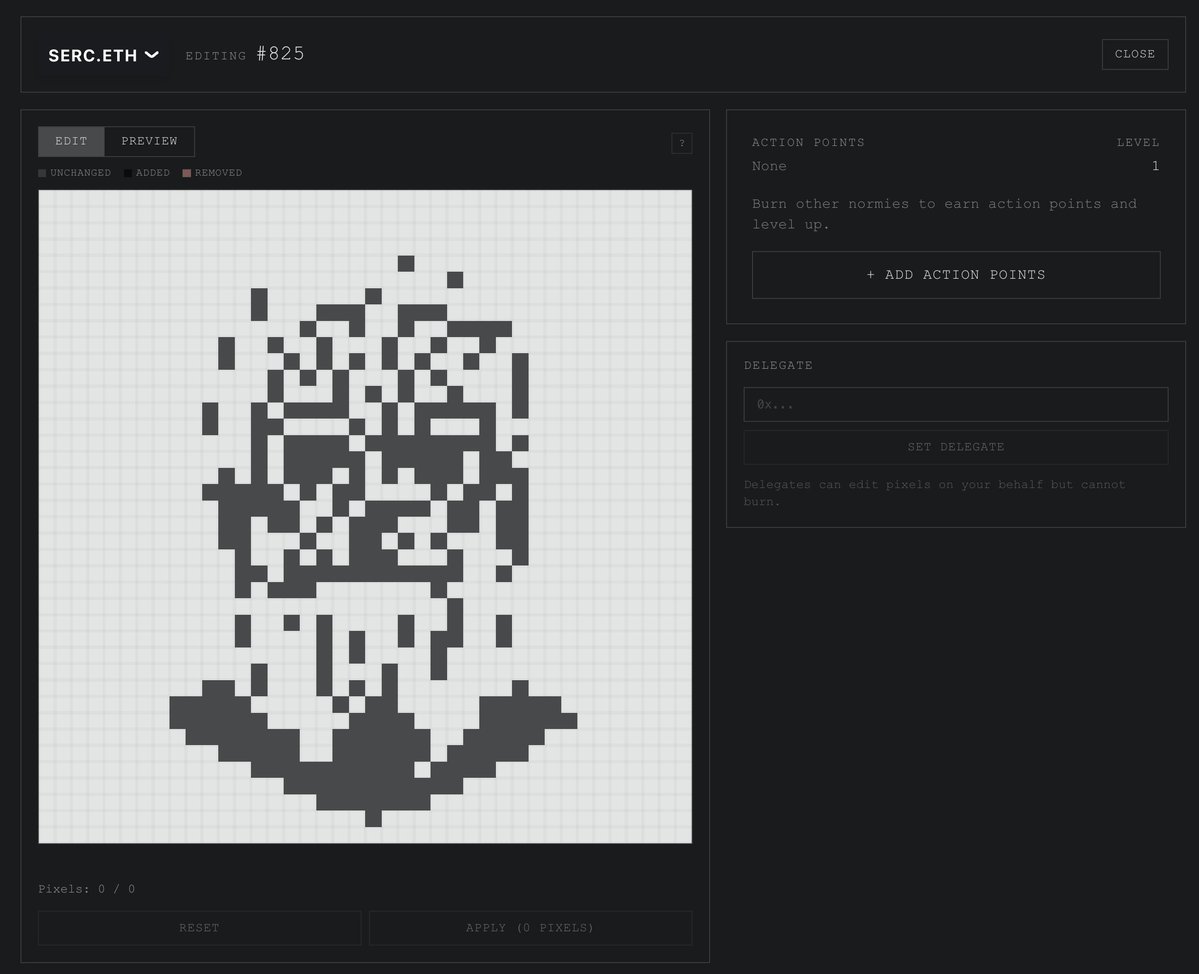1199x974 pixels.
Task: Click the CLOSE button
Action: point(1134,54)
